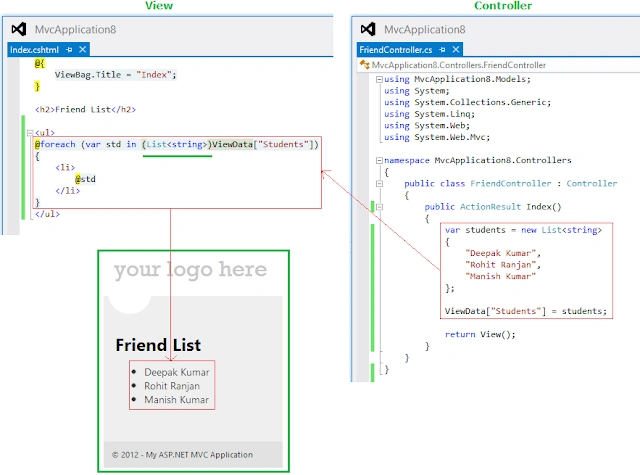This screenshot has height=475, width=640.
Task: Click Deepak Kumar in the Friend List
Action: coord(177,372)
